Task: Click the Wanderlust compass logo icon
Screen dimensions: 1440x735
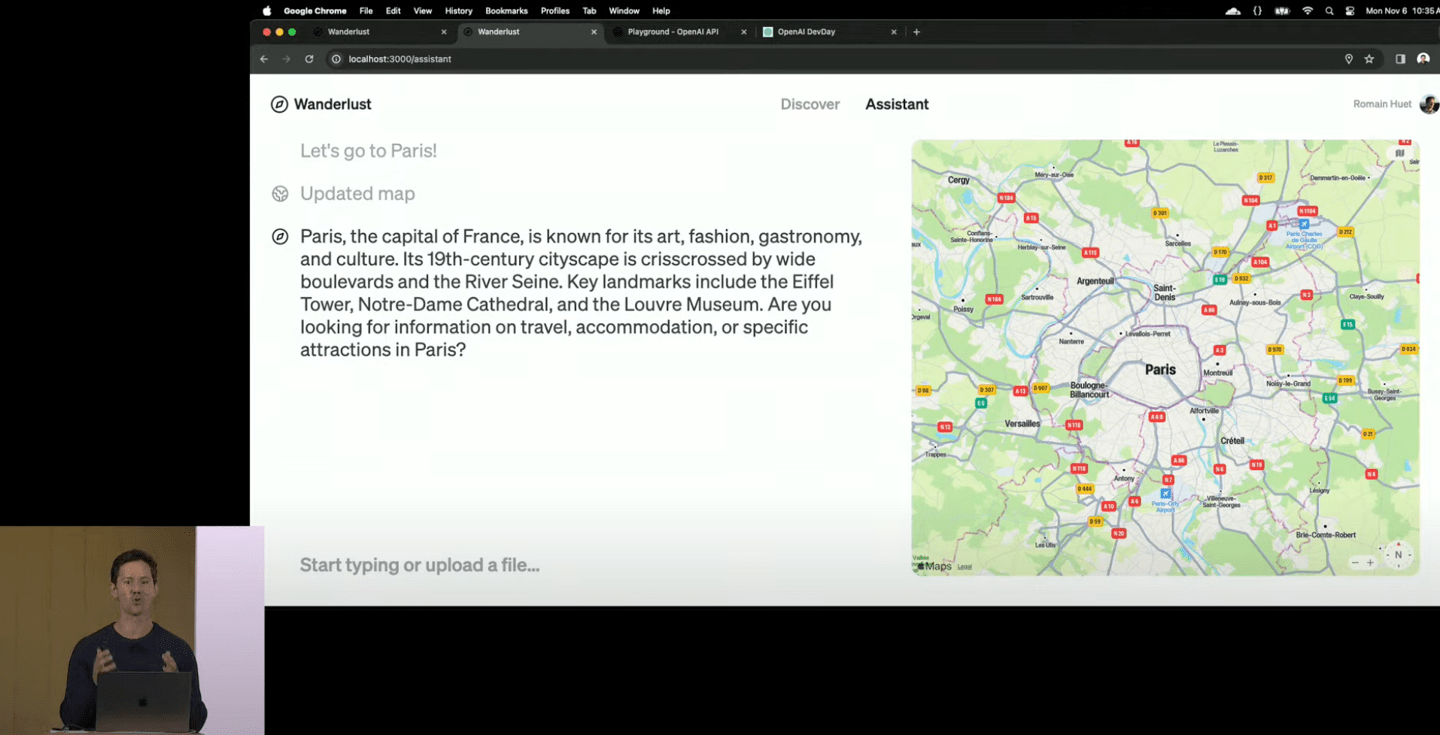Action: [279, 104]
